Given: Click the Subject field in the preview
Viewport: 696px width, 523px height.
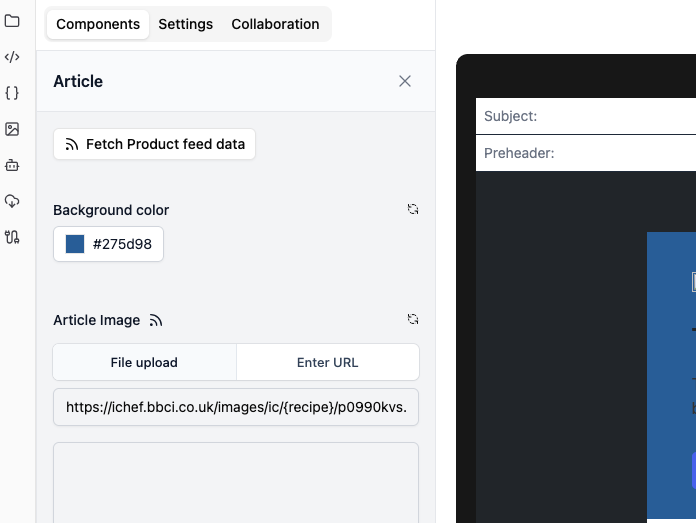Looking at the screenshot, I should (615, 116).
